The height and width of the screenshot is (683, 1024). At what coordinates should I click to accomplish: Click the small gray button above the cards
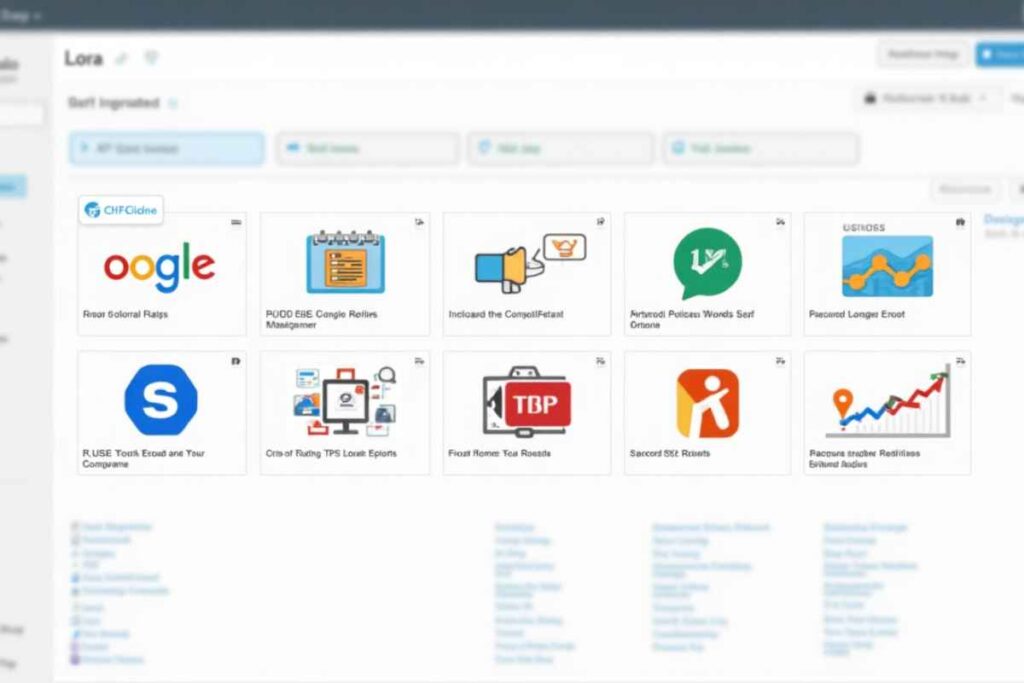pyautogui.click(x=965, y=189)
